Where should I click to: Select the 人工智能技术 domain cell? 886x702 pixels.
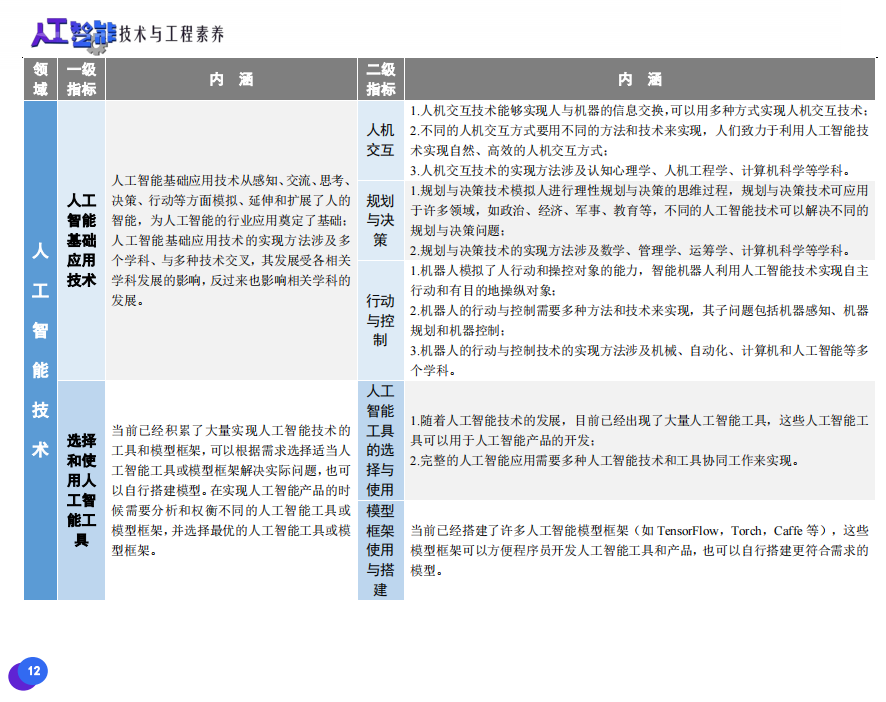tap(40, 349)
